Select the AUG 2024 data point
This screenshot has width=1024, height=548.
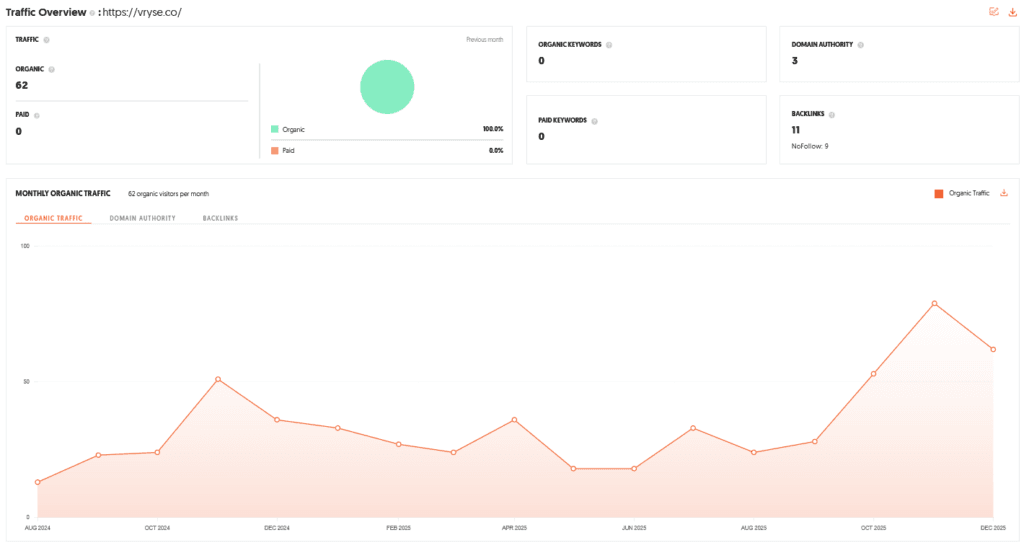pos(37,482)
